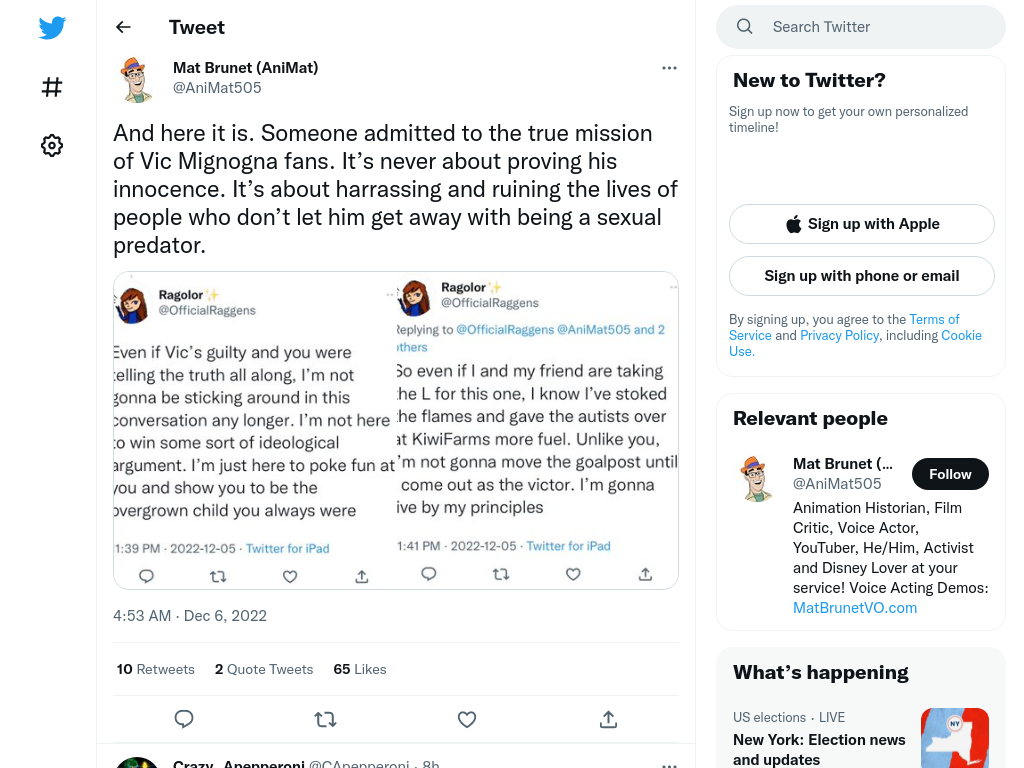Reply to the tweet with the comment icon
1024x768 pixels.
click(x=184, y=719)
